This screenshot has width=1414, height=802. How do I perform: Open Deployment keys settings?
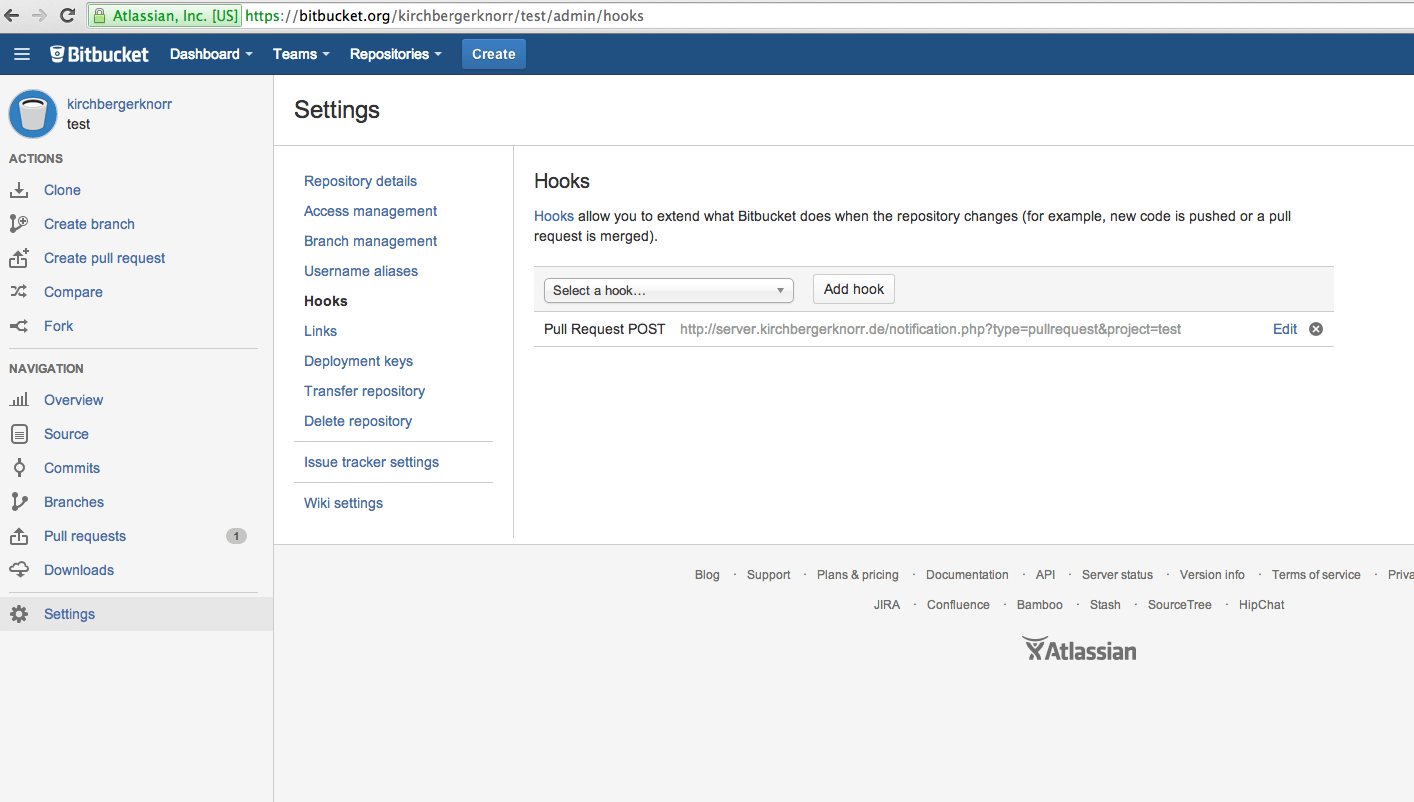(x=359, y=361)
